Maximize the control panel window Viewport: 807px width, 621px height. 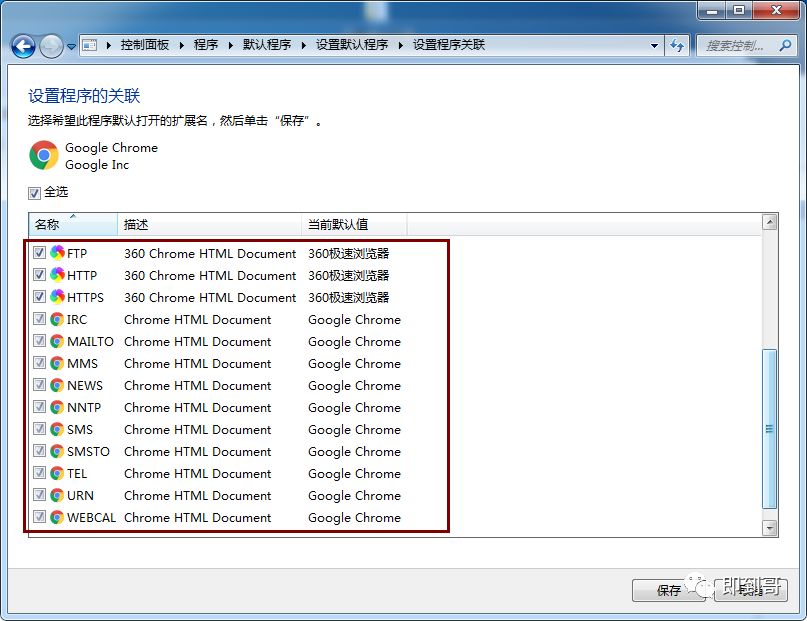739,10
